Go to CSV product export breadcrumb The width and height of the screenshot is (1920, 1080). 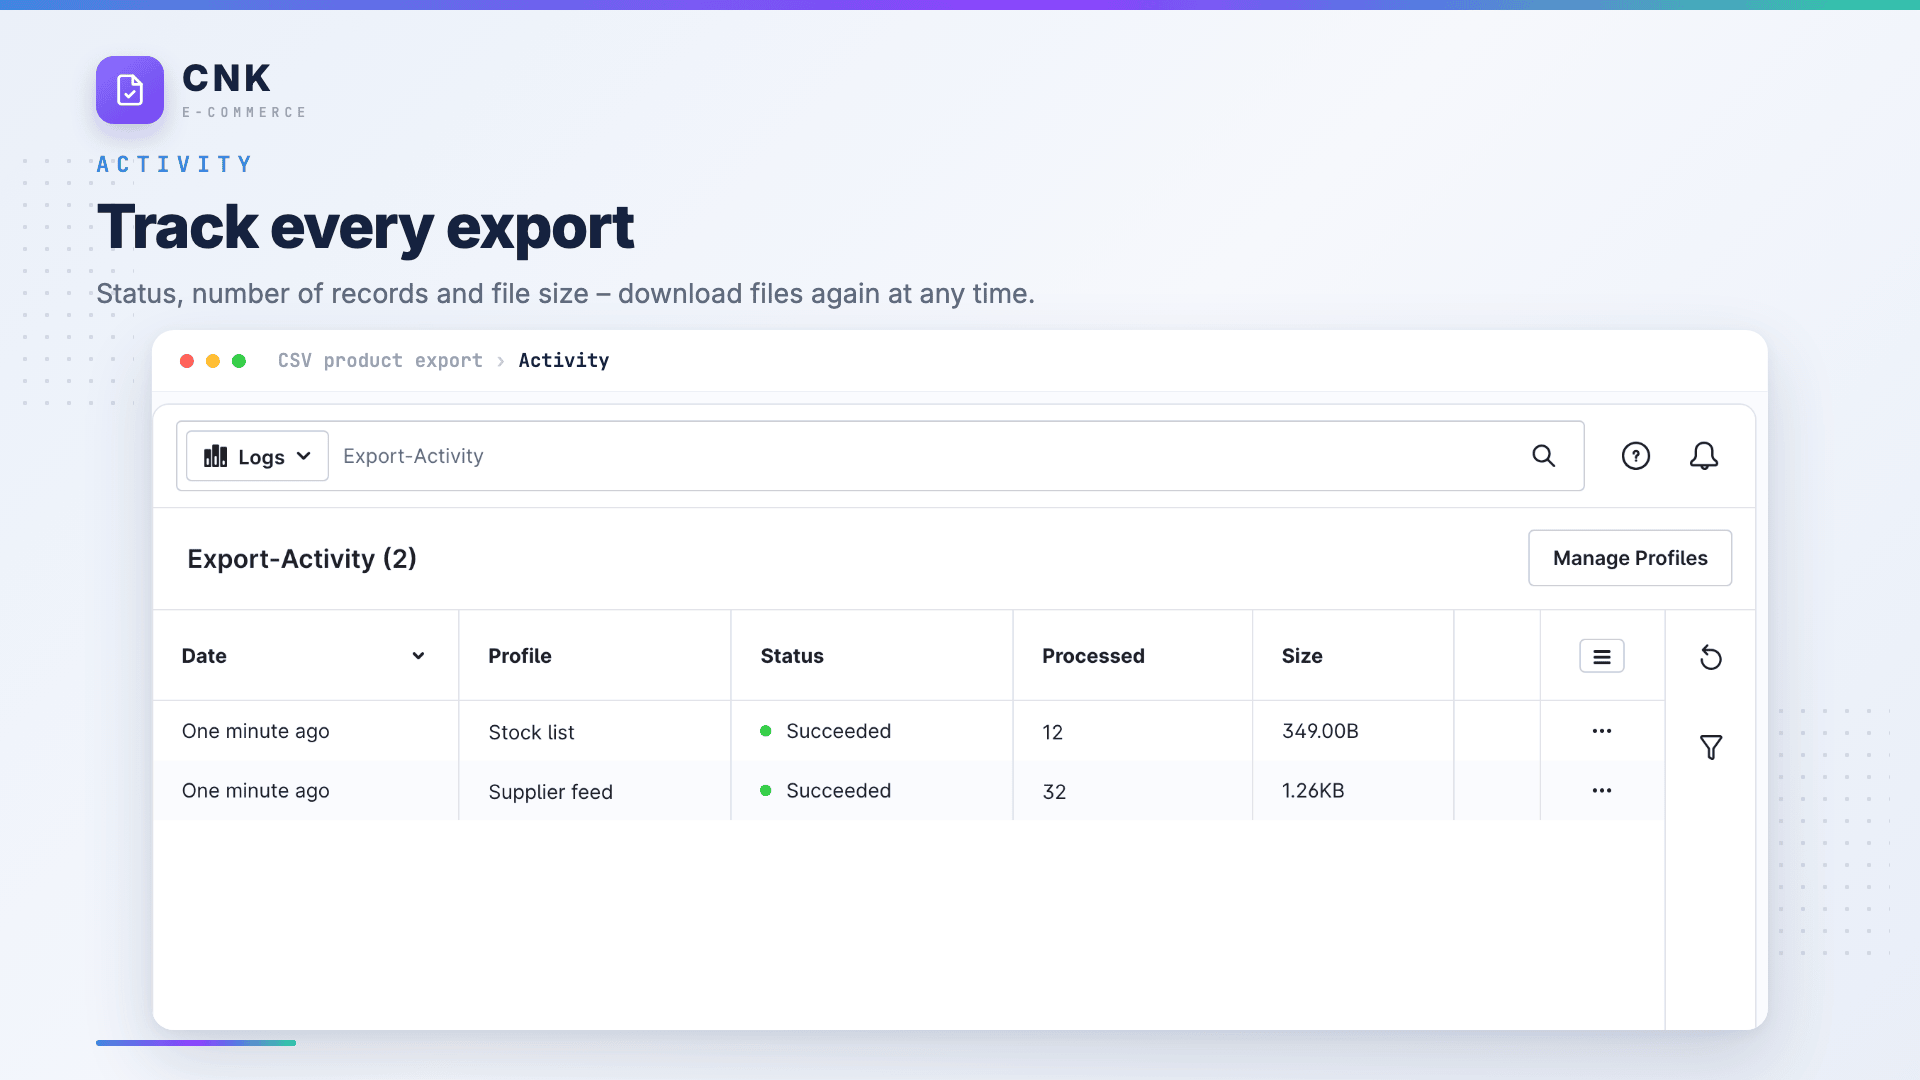click(380, 360)
